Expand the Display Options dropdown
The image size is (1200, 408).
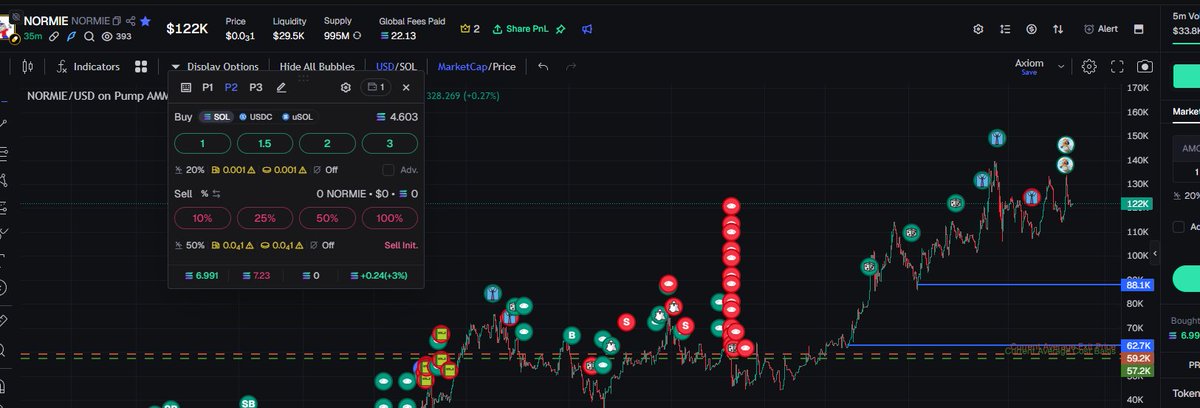[x=214, y=67]
